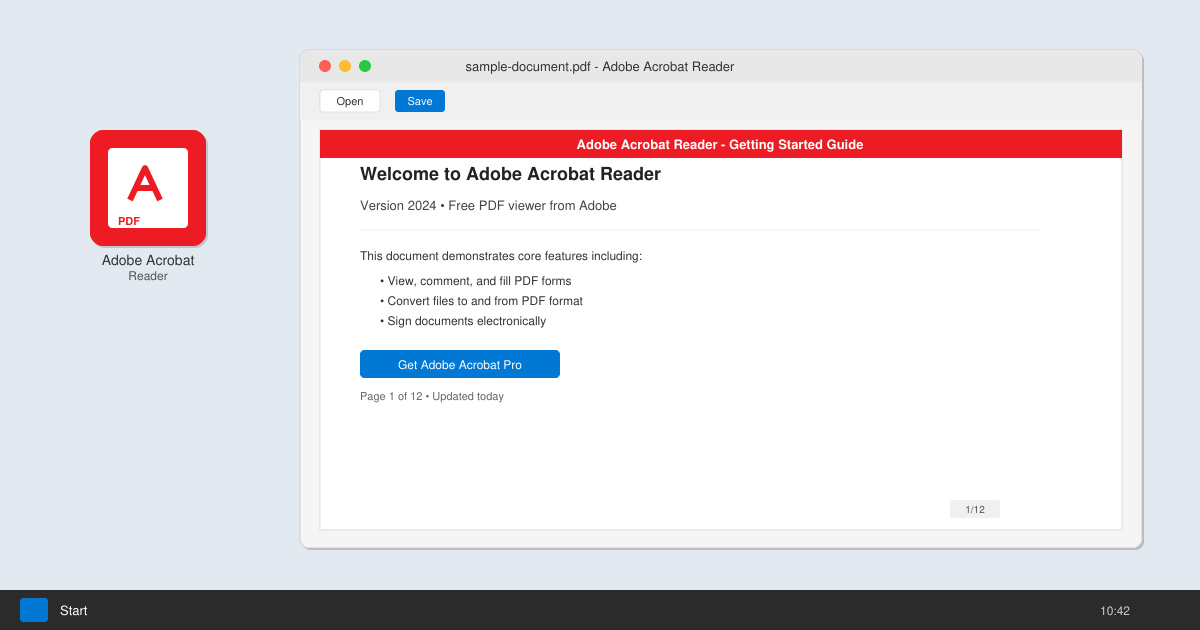Click the blue Start icon on taskbar
Screen dimensions: 1200x630
tap(34, 610)
